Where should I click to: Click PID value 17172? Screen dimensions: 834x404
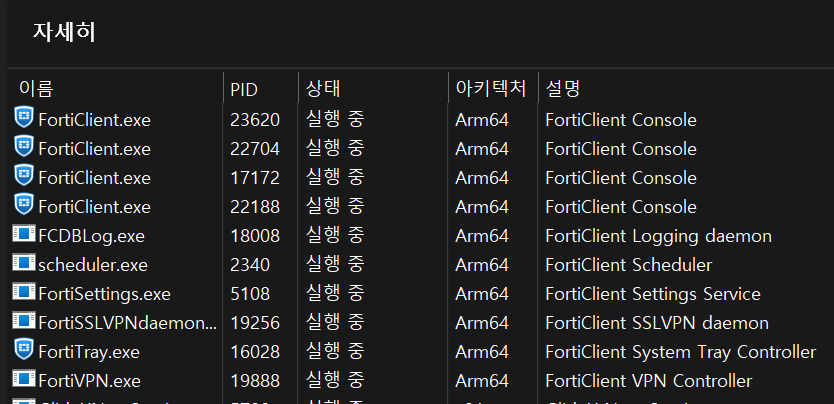(x=255, y=178)
